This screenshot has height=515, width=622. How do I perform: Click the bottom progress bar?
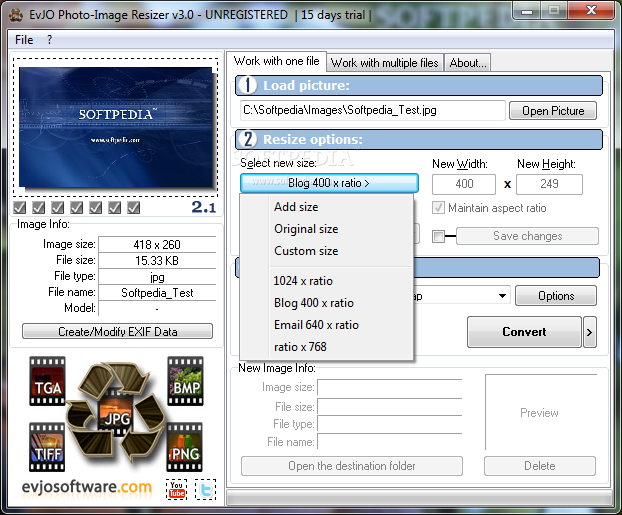click(419, 497)
